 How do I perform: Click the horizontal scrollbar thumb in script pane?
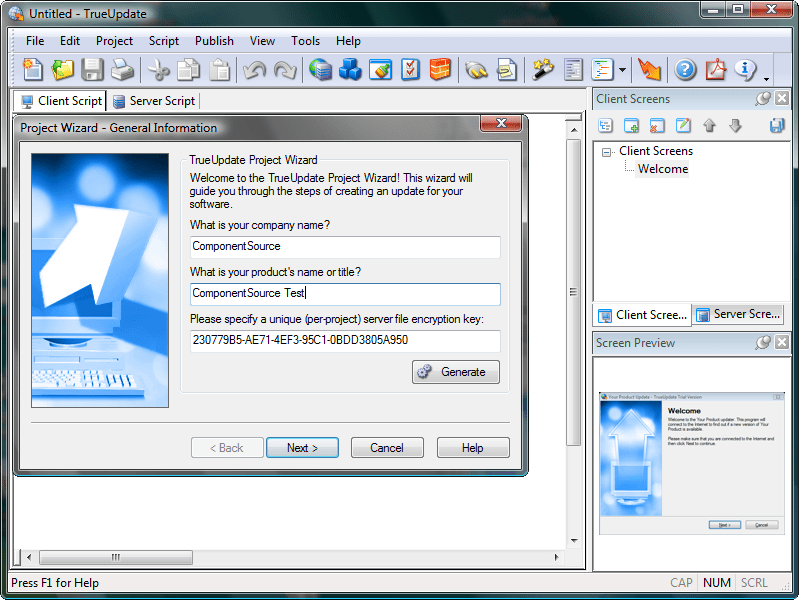click(x=116, y=557)
